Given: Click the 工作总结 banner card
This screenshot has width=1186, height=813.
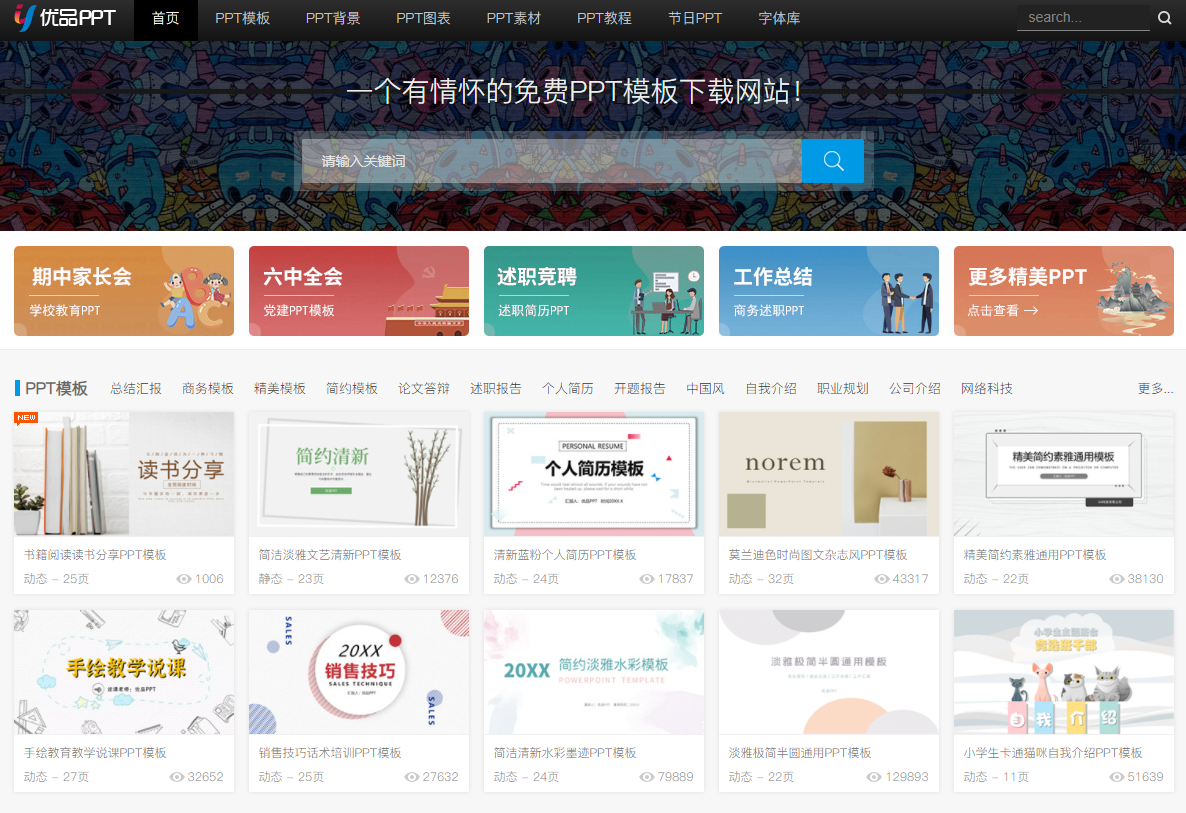Looking at the screenshot, I should tap(828, 290).
